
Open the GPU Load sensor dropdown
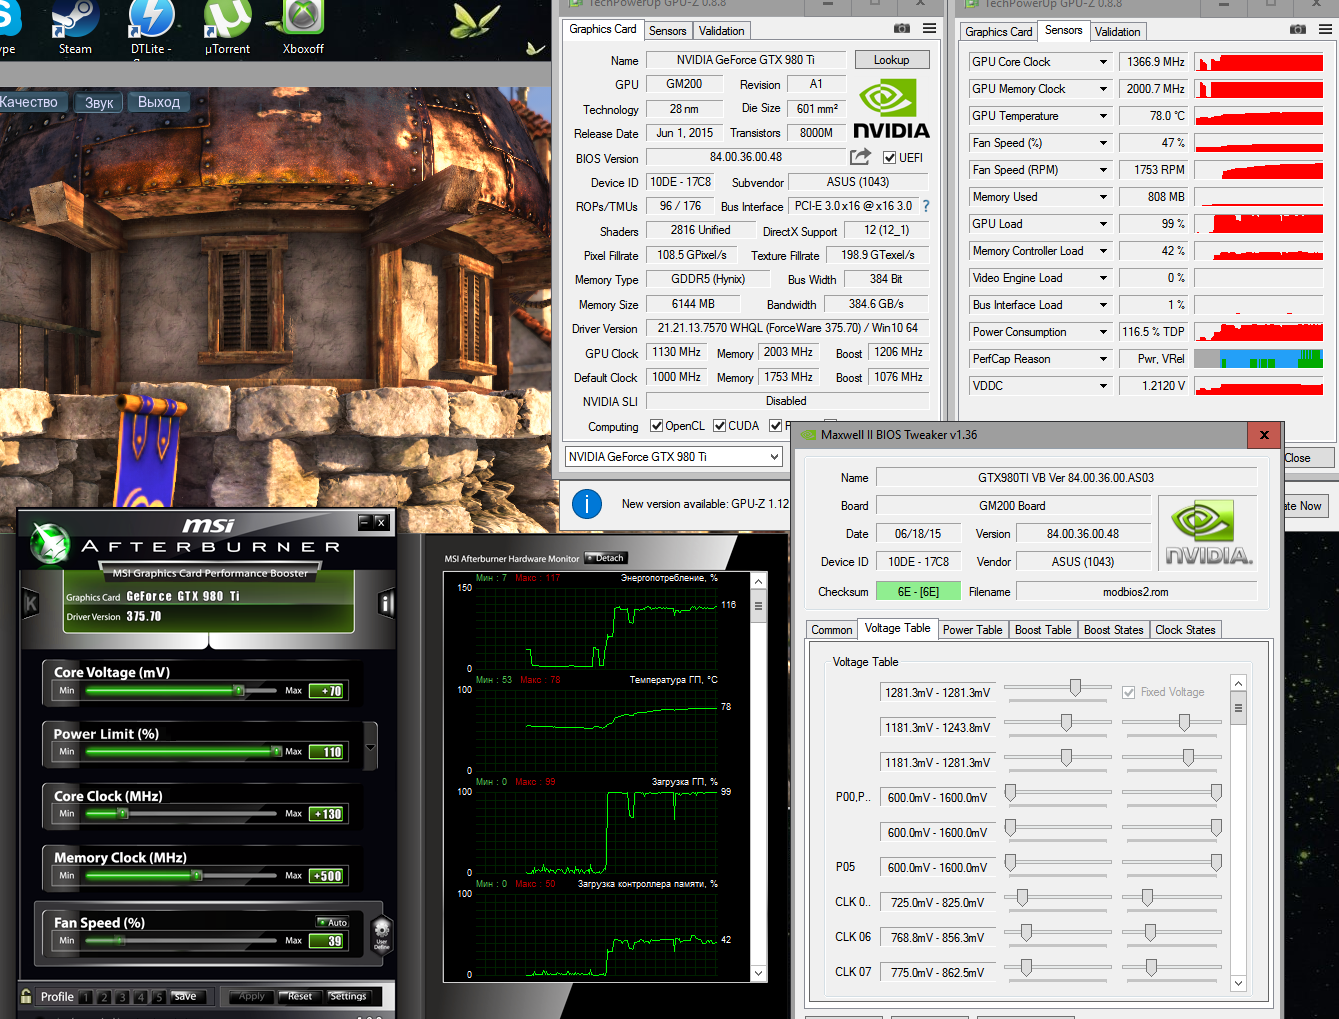[1103, 224]
